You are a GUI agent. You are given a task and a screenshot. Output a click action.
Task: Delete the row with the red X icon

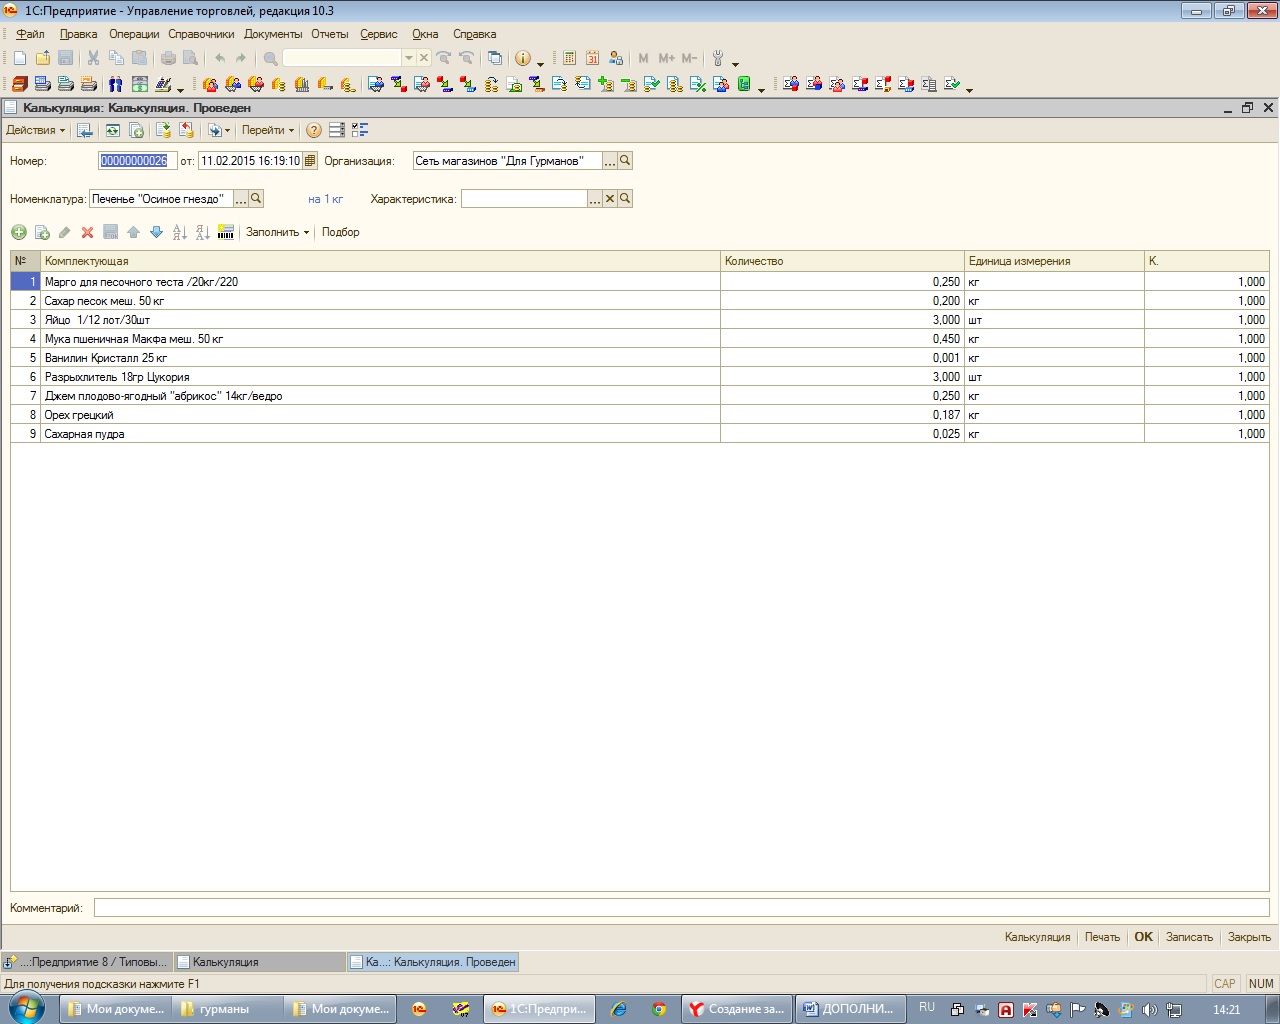88,232
